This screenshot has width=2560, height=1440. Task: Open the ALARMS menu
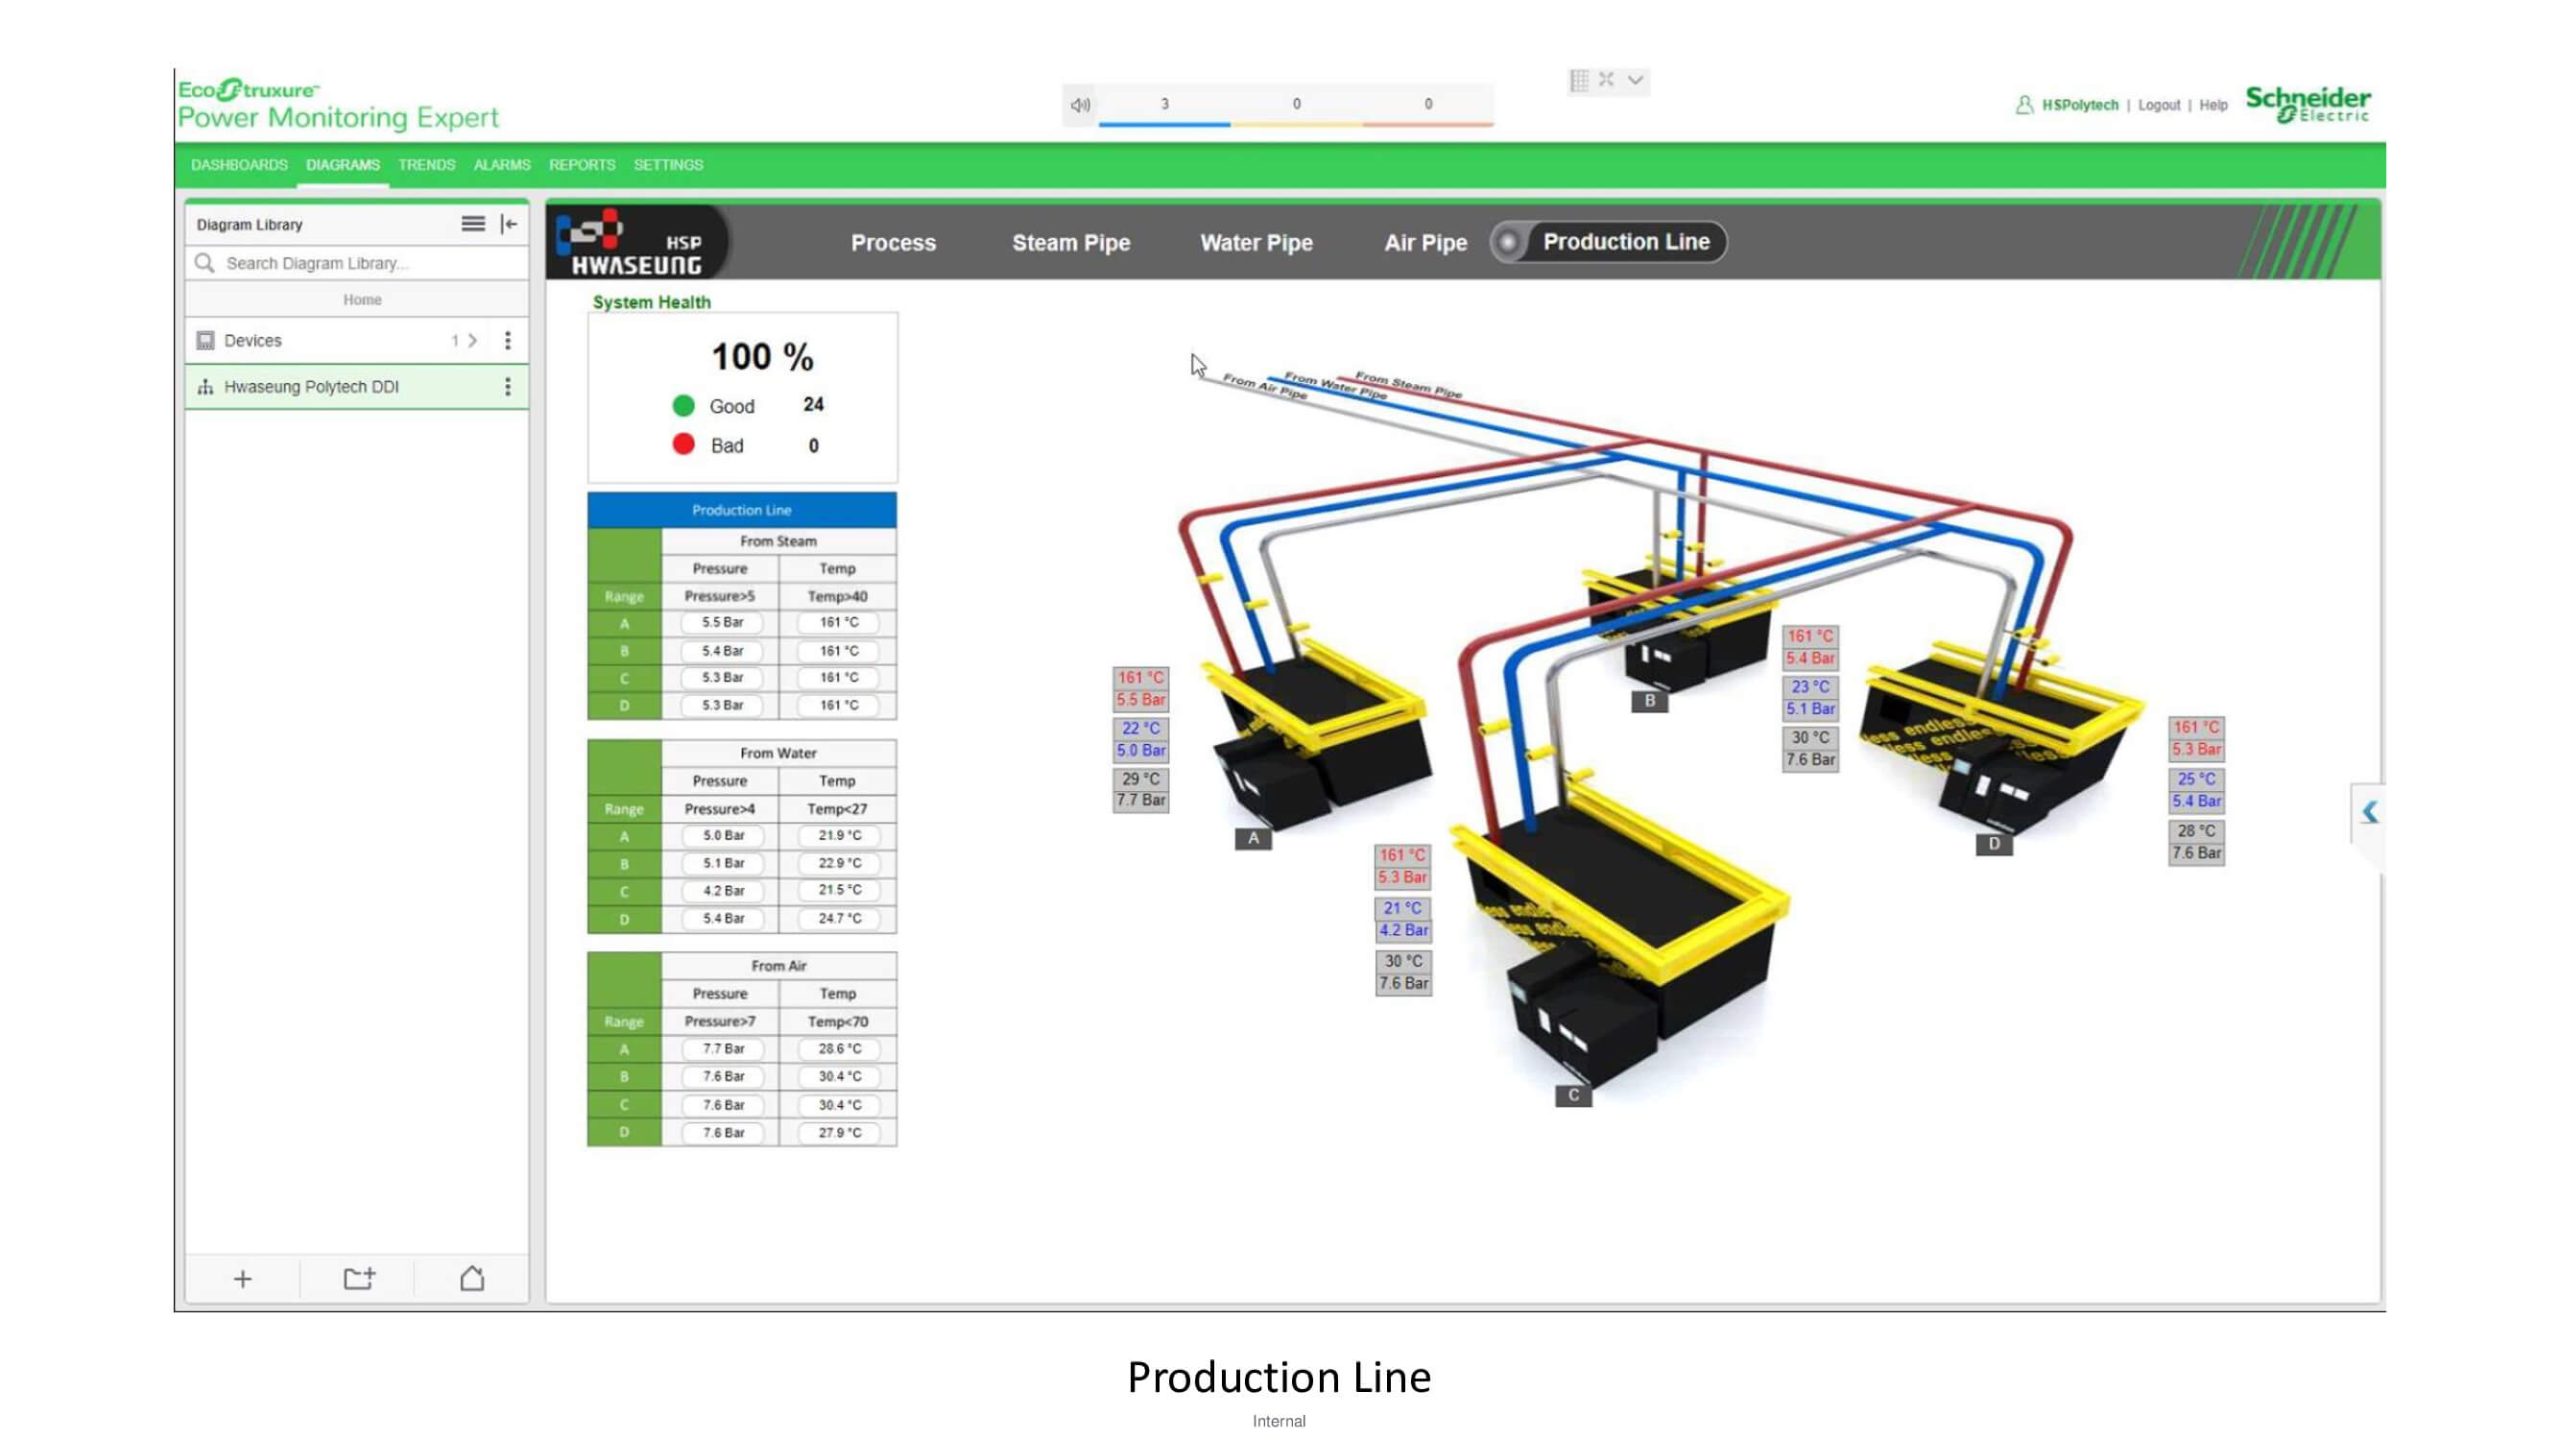point(501,165)
